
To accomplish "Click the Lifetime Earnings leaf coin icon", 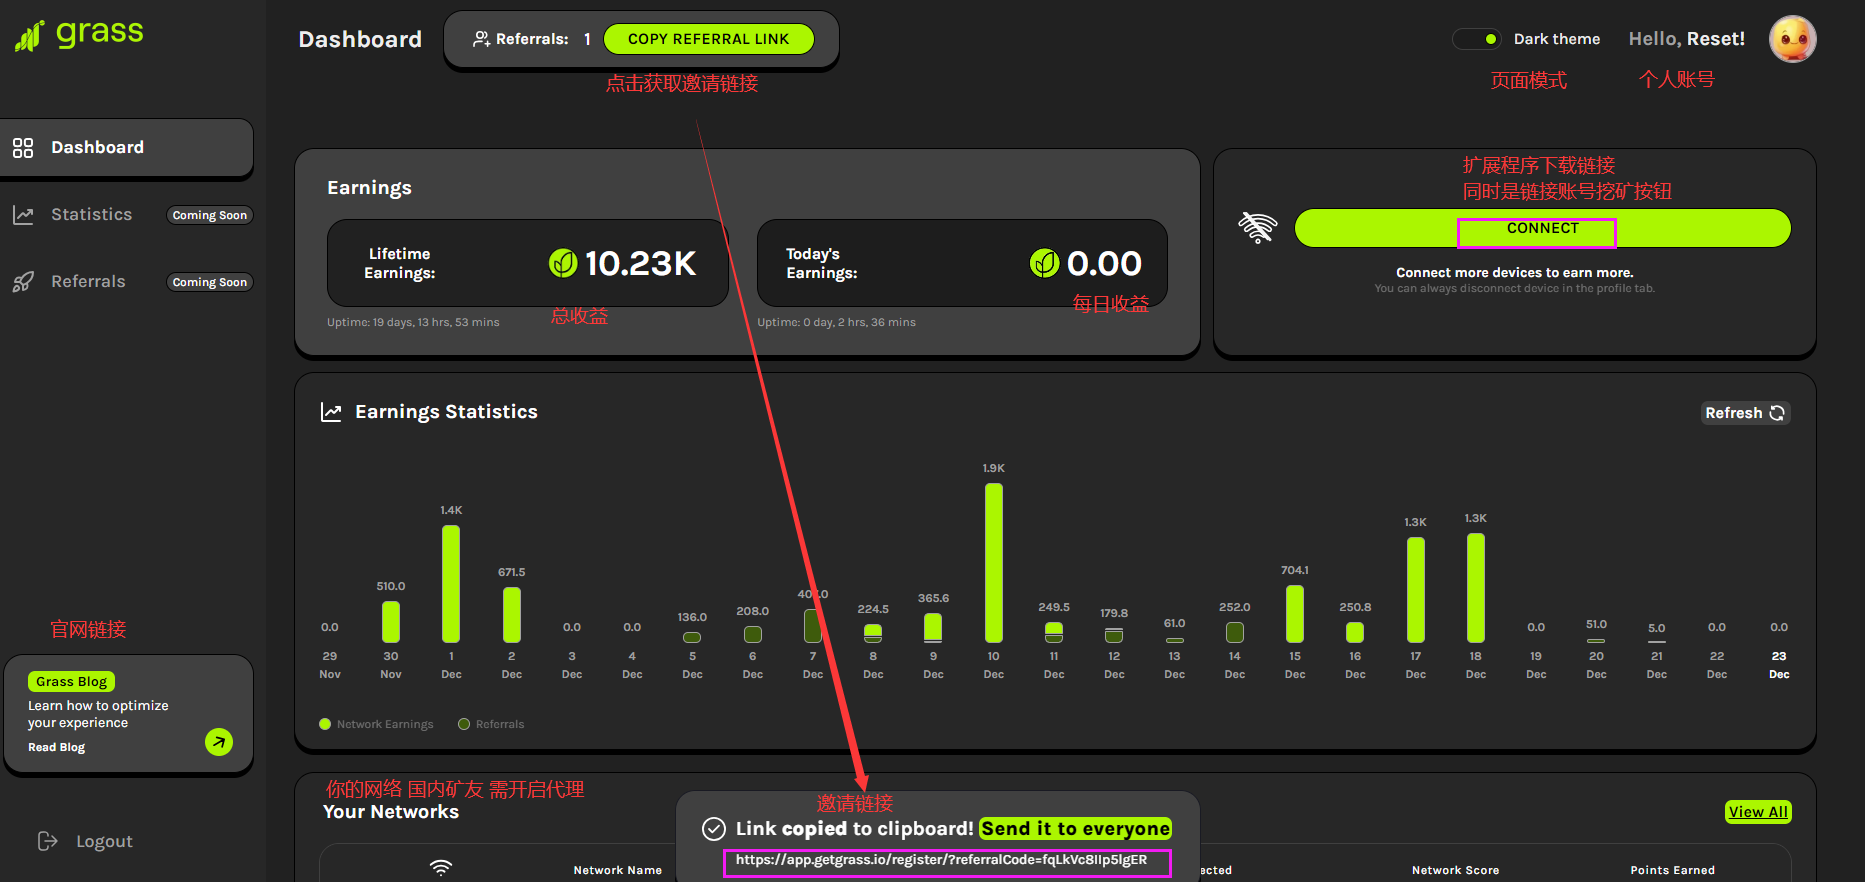I will click(563, 263).
